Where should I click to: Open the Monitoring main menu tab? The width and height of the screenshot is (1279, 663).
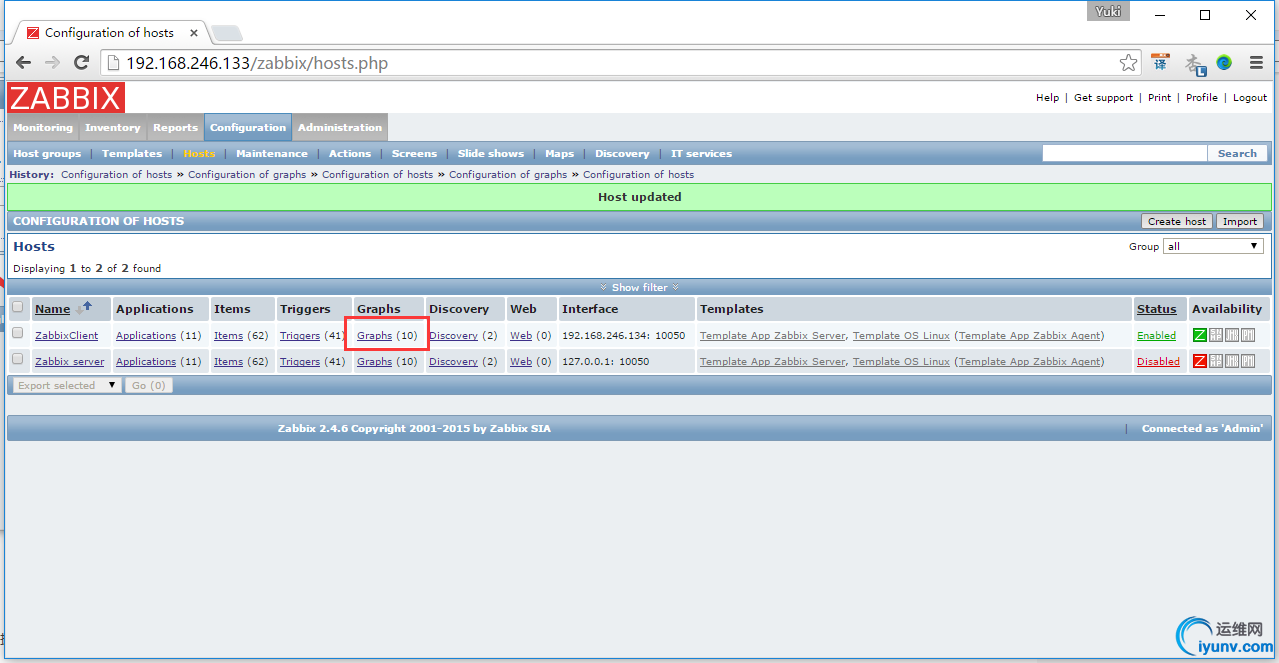pos(43,128)
